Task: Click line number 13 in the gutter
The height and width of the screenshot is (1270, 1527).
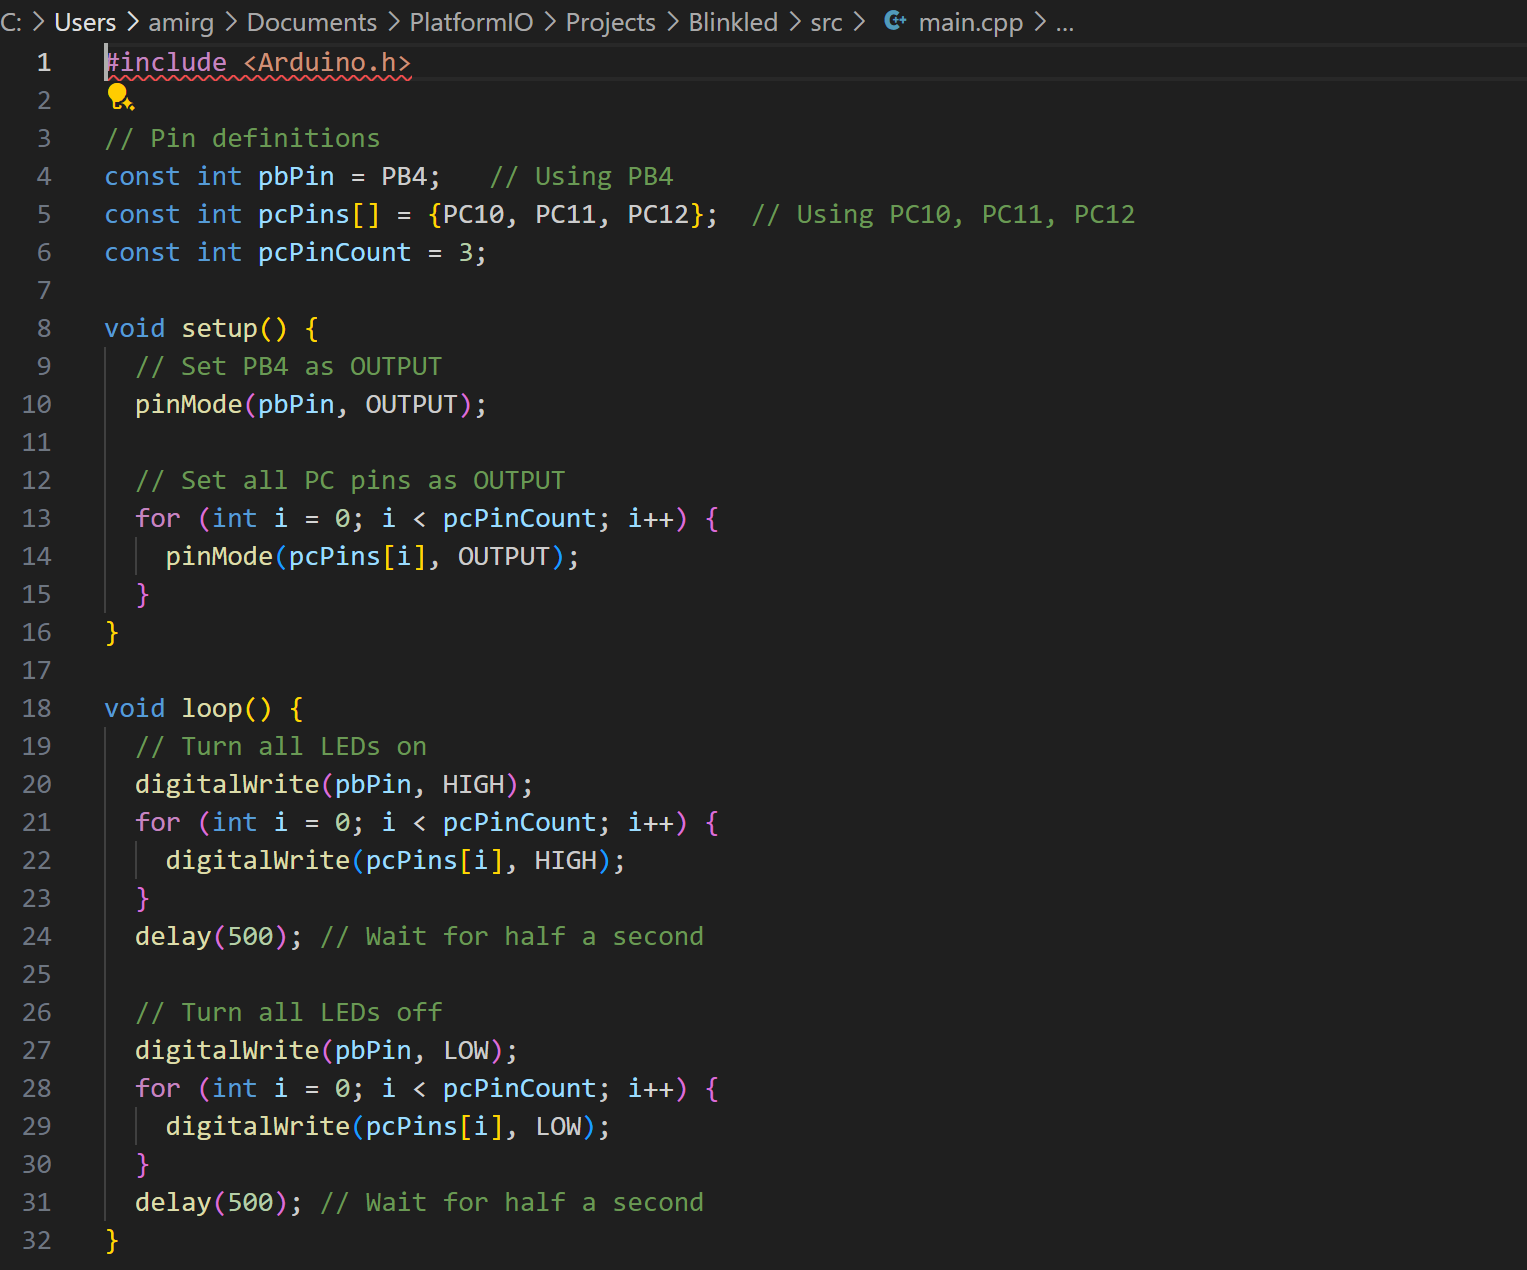Action: (x=36, y=518)
